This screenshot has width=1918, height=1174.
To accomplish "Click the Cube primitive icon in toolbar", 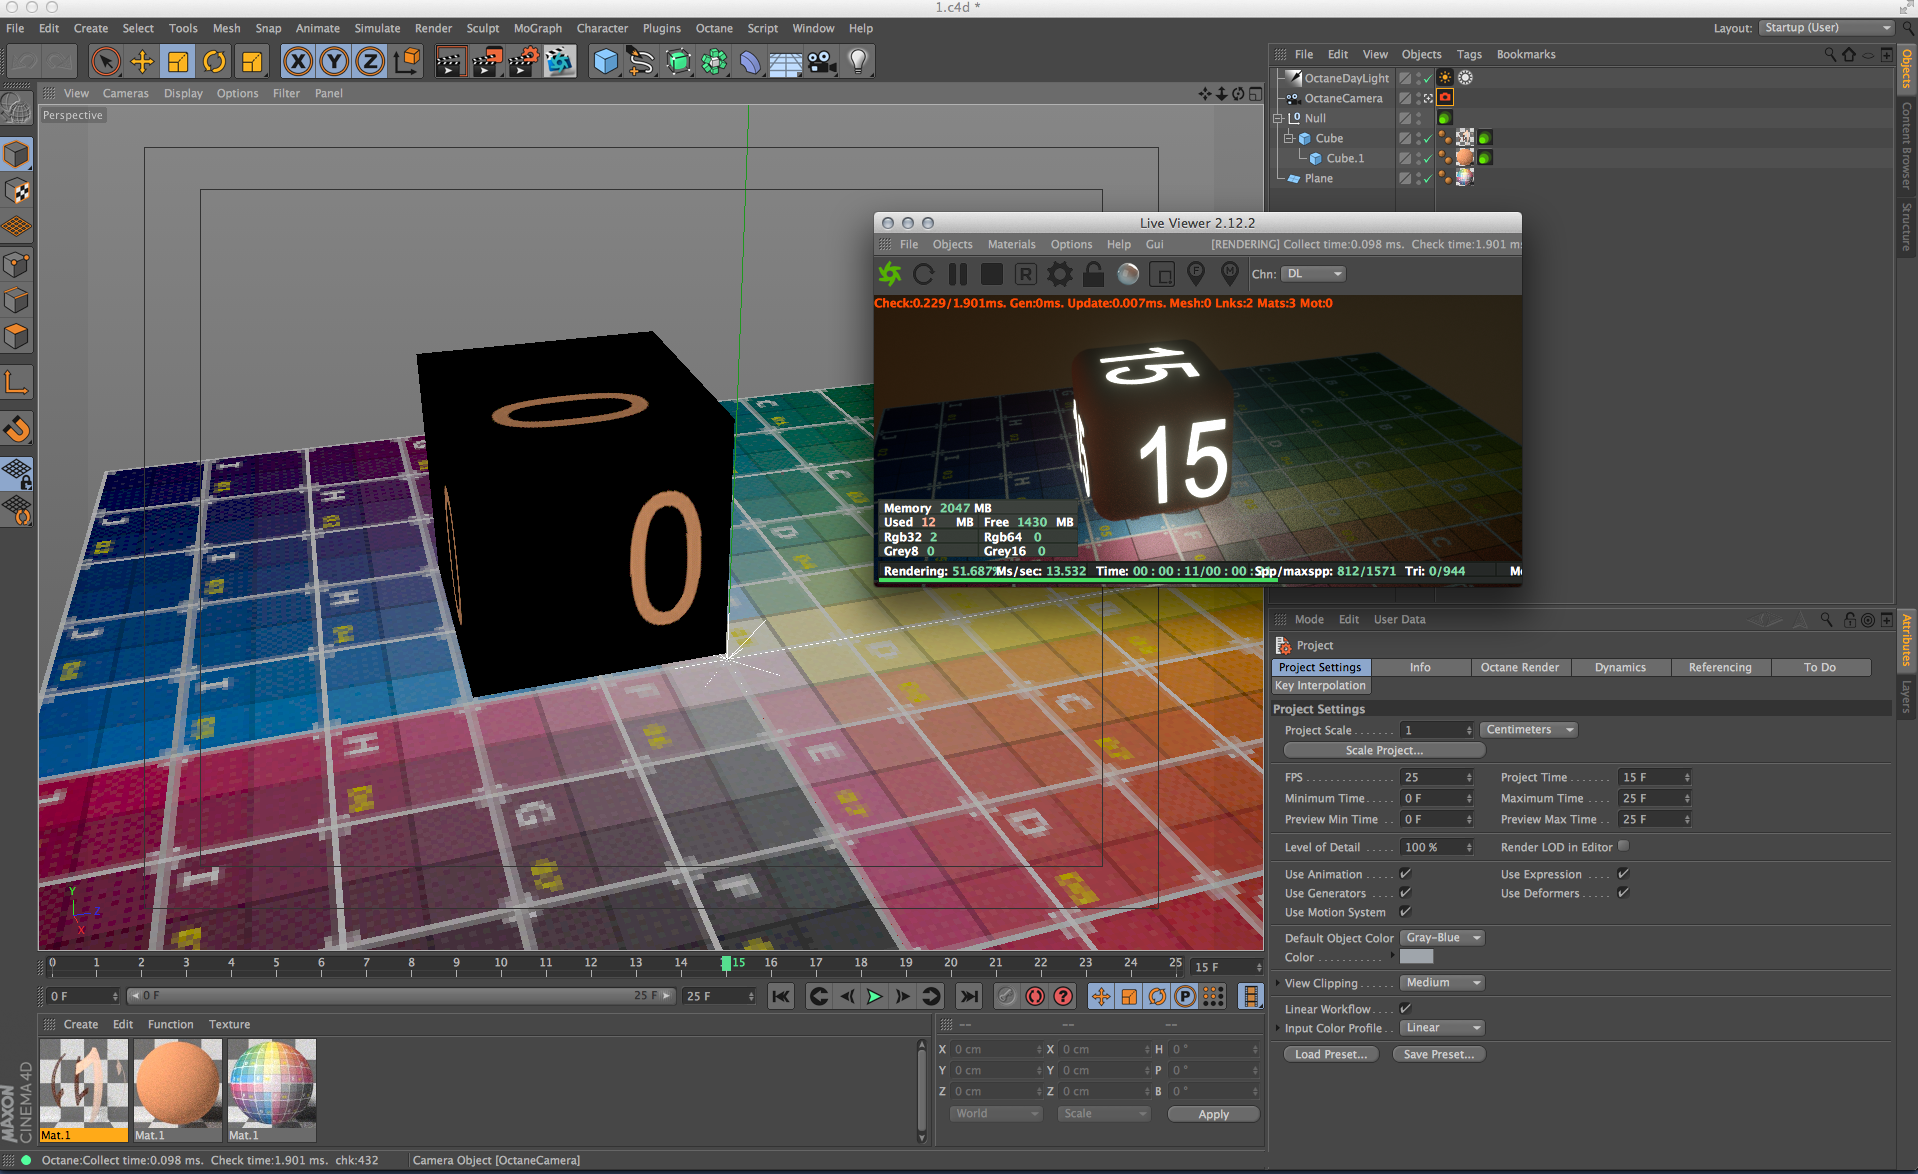I will [605, 62].
